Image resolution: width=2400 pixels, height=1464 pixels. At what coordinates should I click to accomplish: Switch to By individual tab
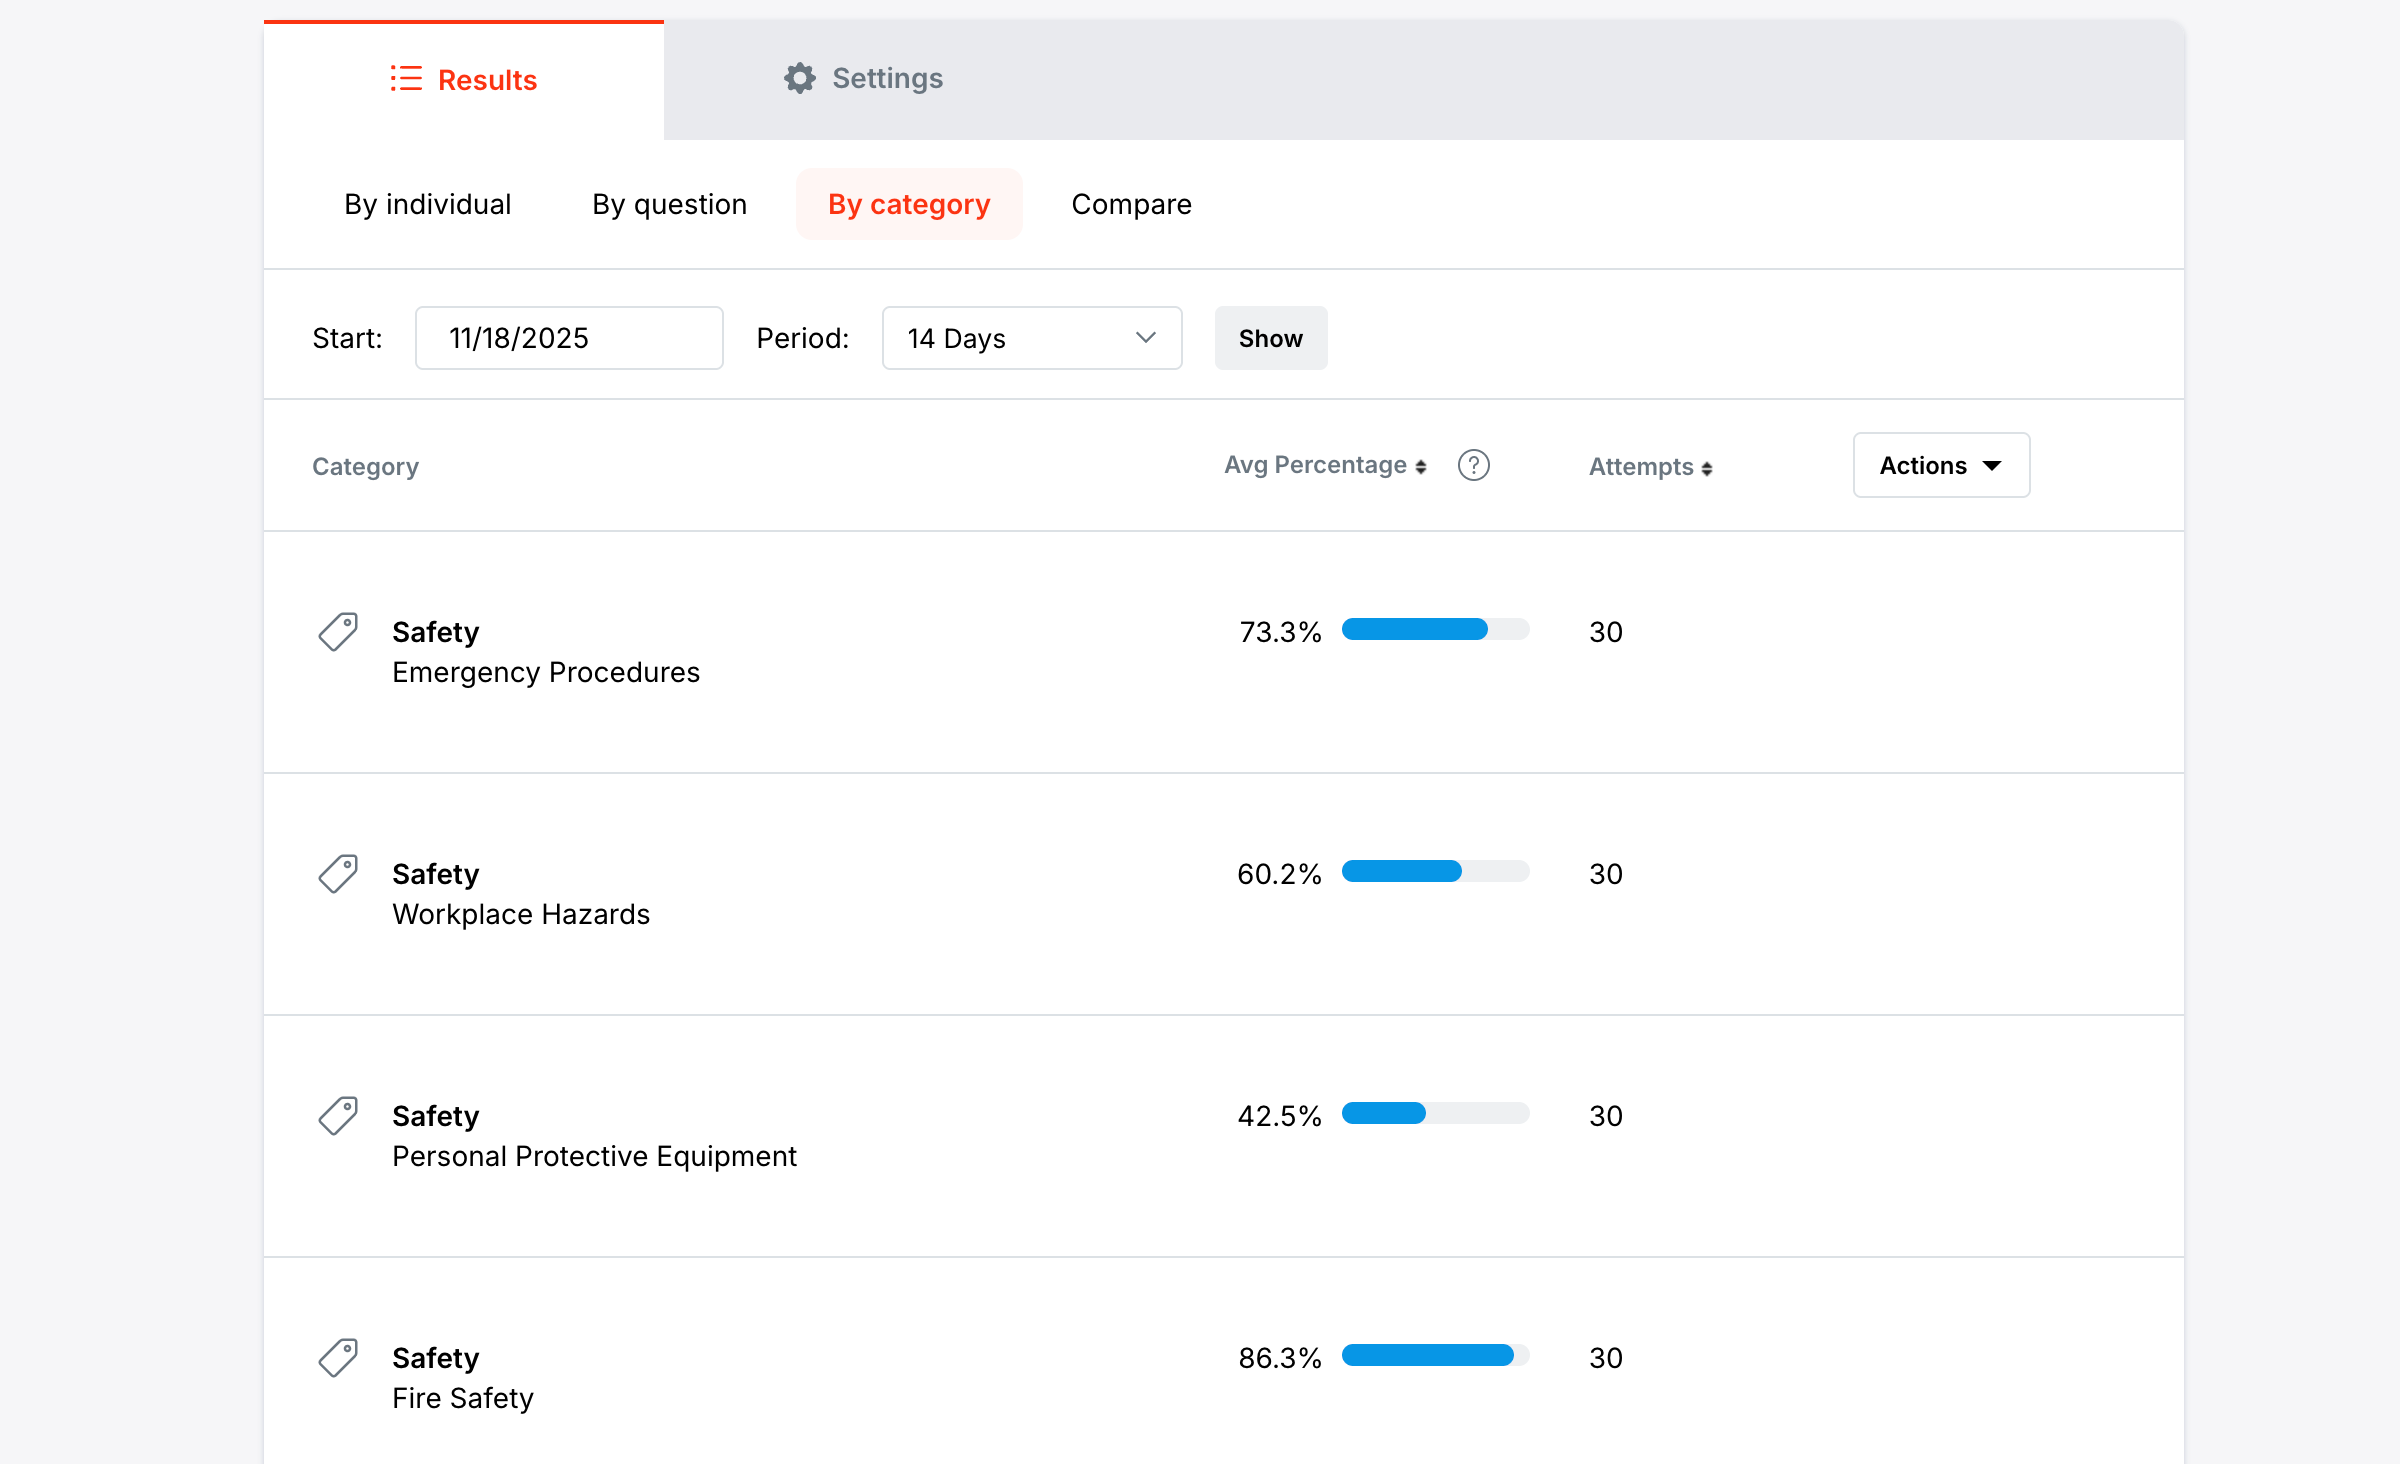coord(427,204)
